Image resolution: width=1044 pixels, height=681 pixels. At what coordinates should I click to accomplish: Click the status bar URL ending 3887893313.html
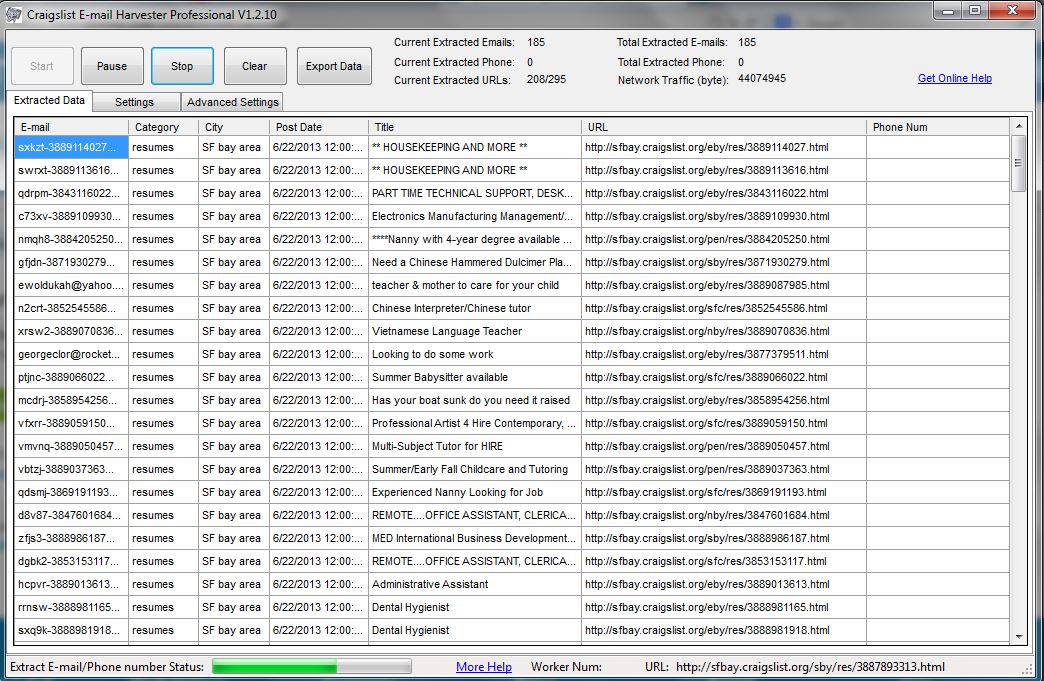tap(810, 666)
